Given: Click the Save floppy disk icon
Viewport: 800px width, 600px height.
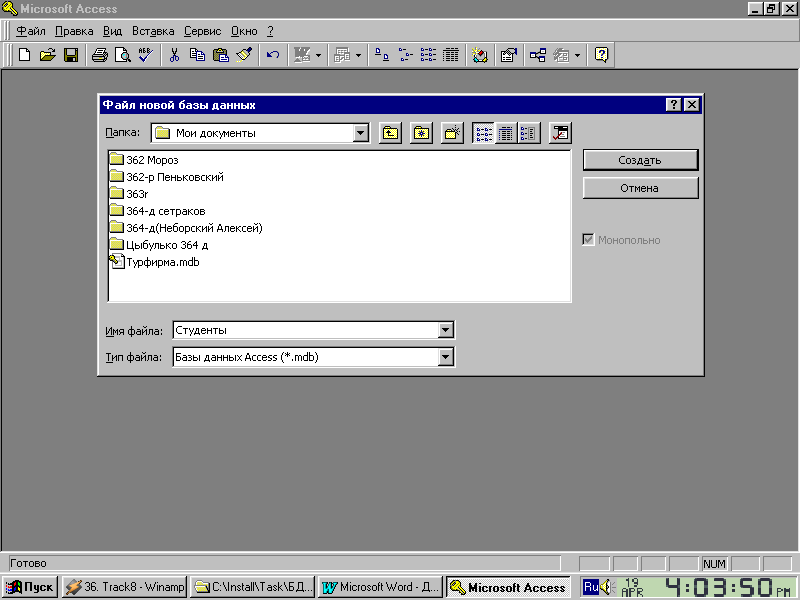Looking at the screenshot, I should pos(71,55).
